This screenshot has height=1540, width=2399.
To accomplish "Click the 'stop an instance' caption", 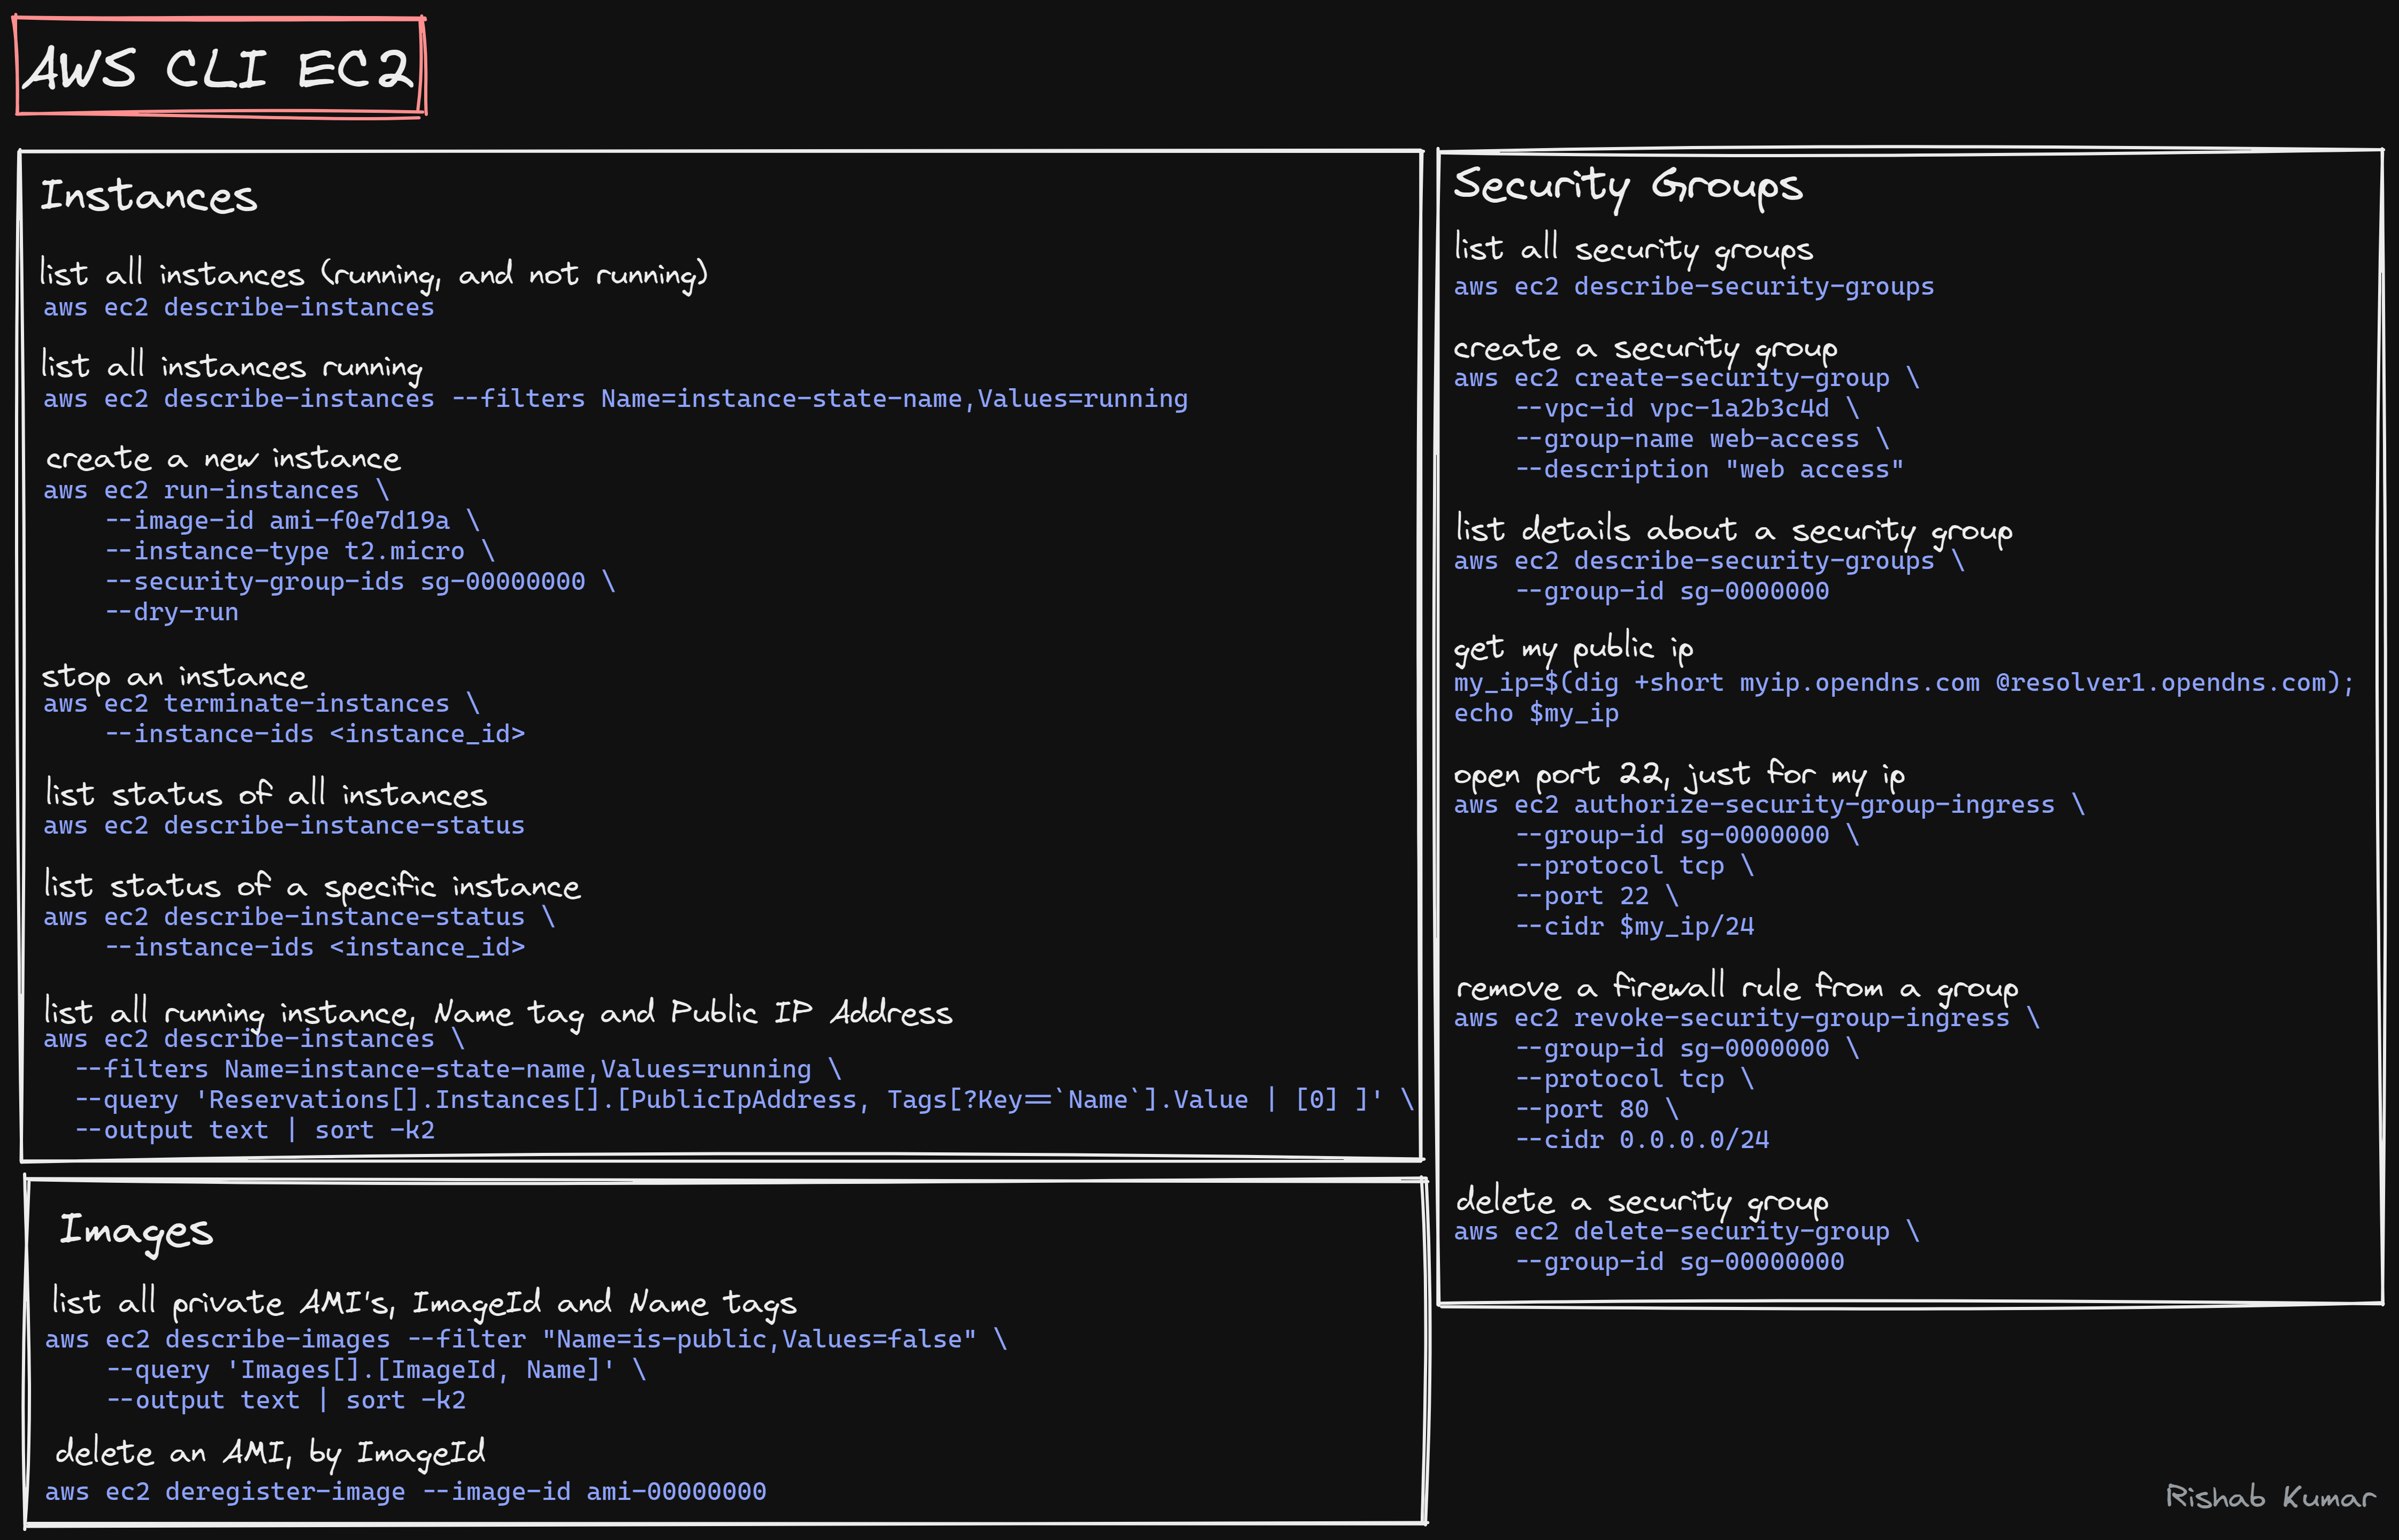I will point(174,677).
